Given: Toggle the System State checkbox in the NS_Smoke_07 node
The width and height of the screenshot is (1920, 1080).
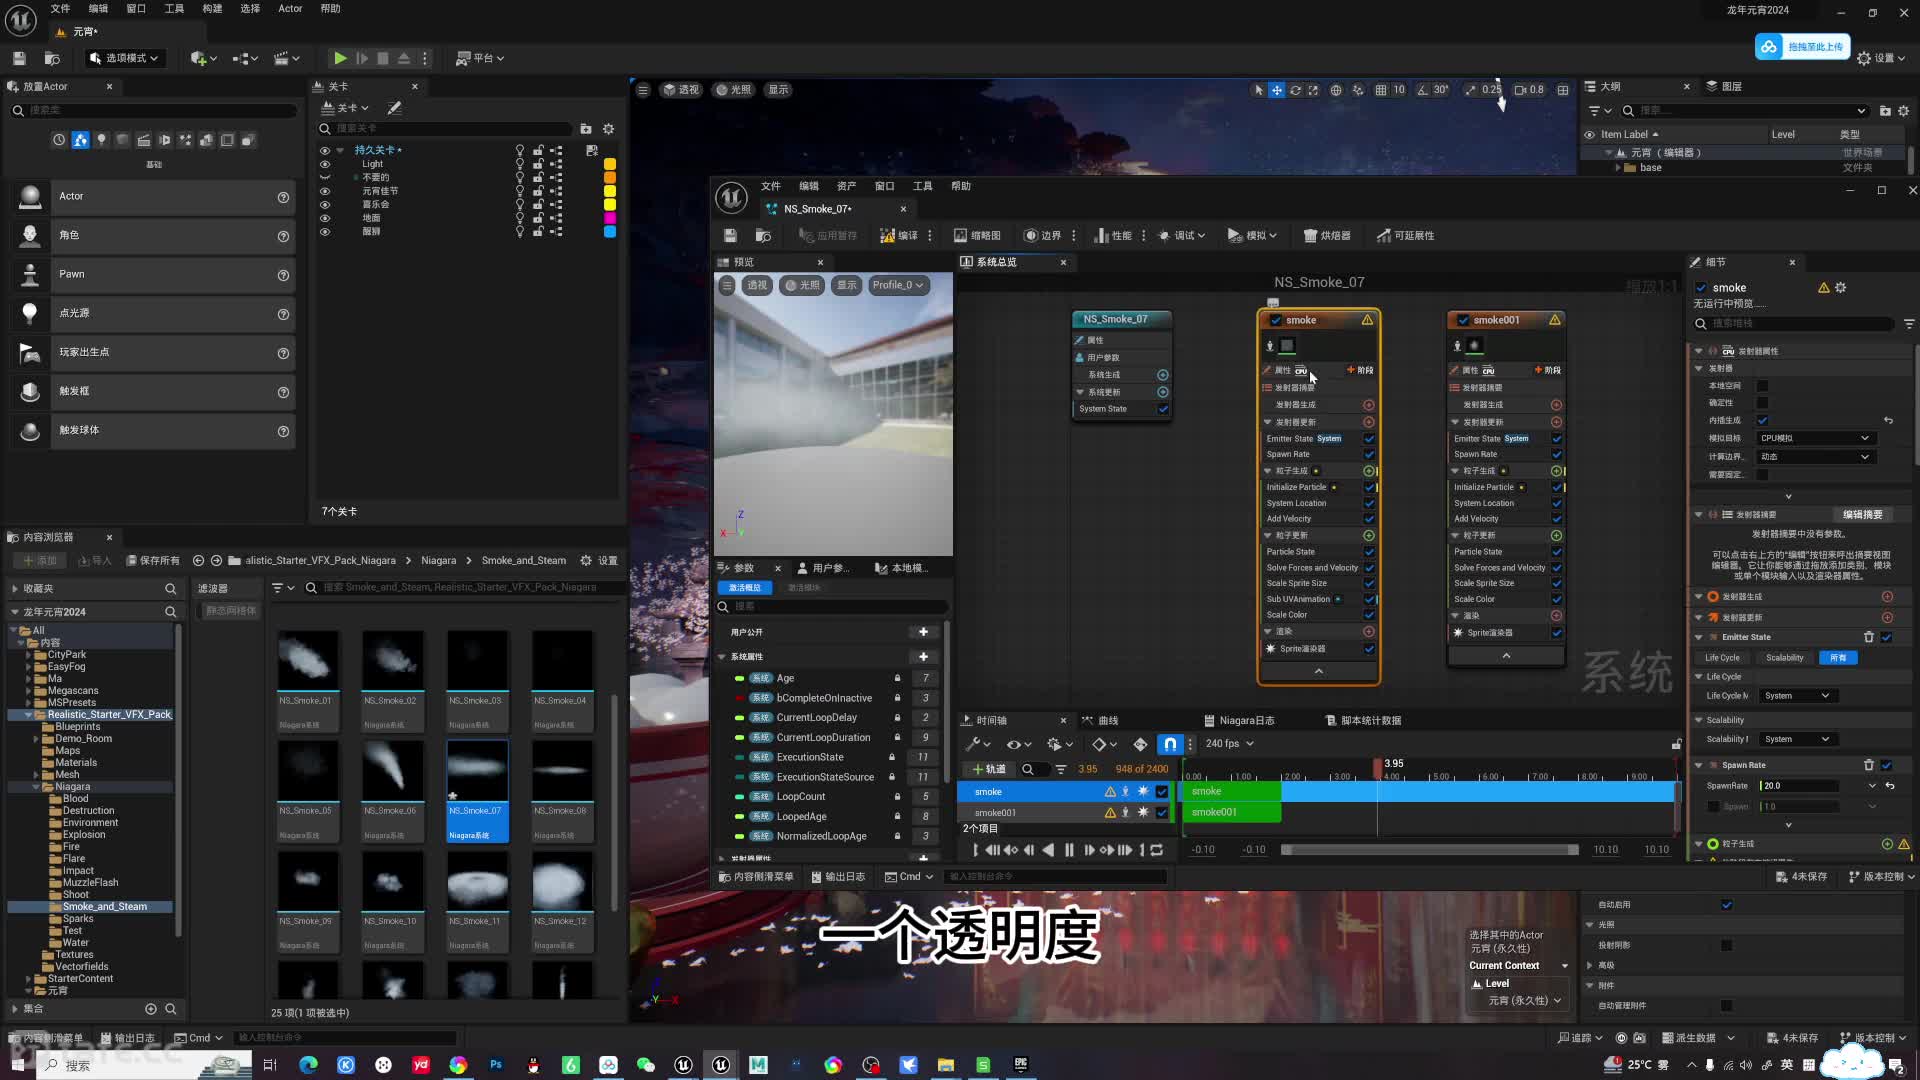Looking at the screenshot, I should (x=1163, y=409).
